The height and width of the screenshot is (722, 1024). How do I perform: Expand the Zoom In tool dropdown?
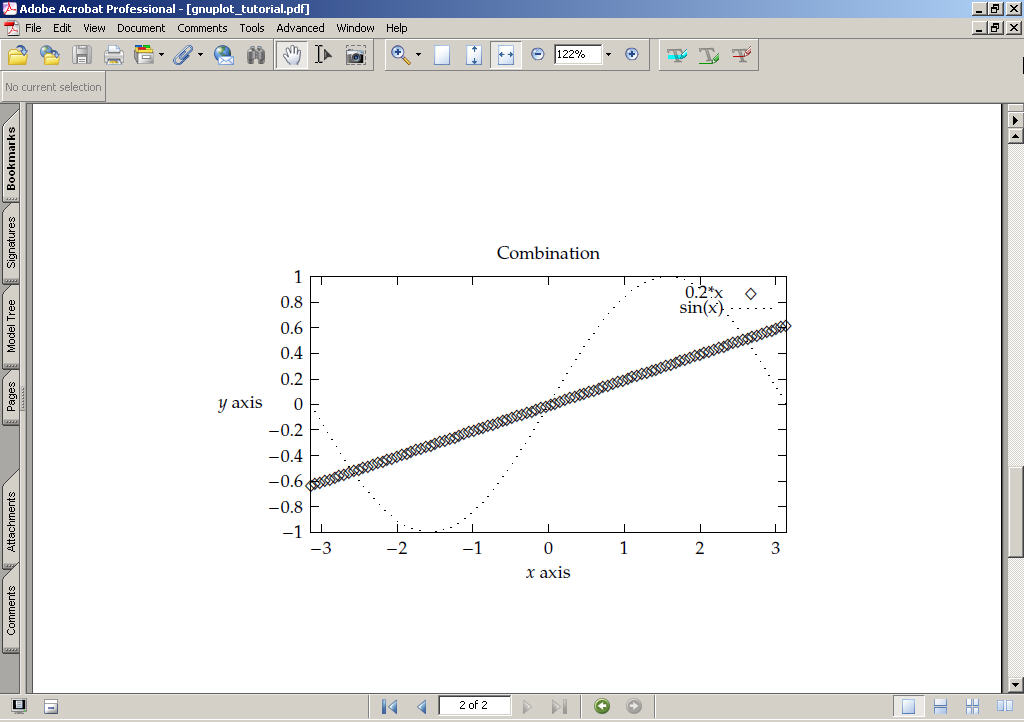click(x=418, y=55)
